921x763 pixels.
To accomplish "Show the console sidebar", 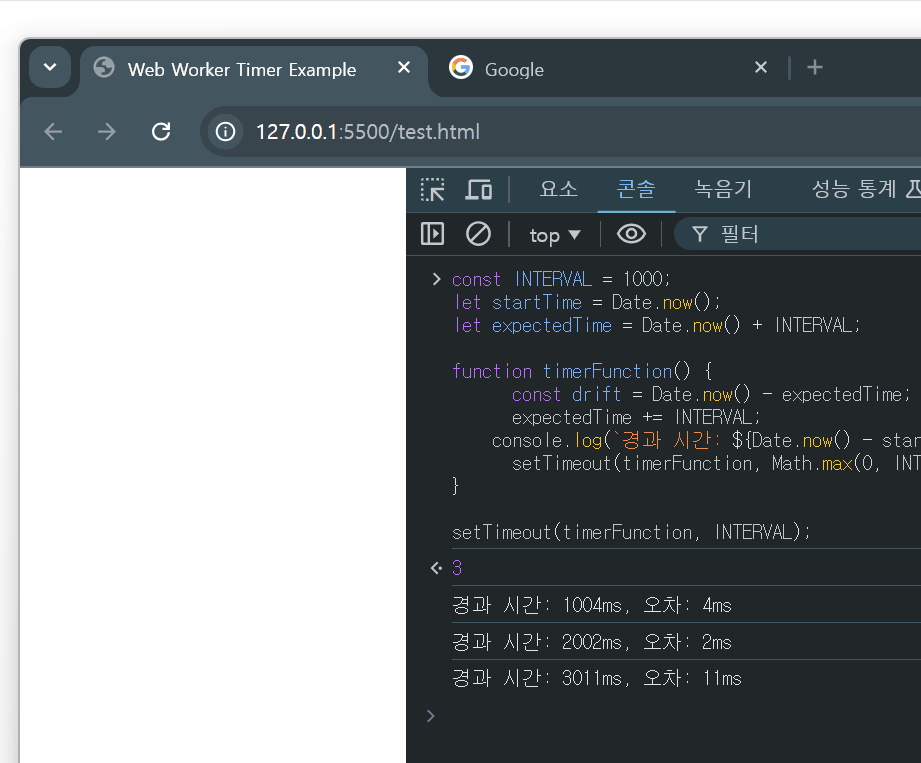I will (433, 234).
